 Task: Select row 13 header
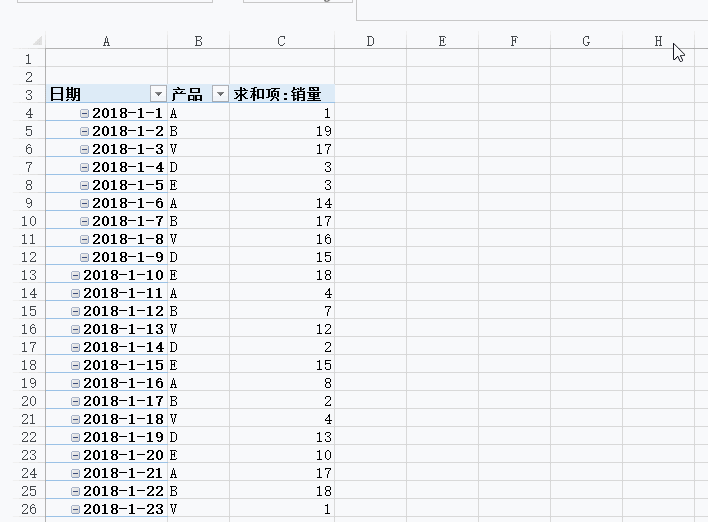pos(29,275)
